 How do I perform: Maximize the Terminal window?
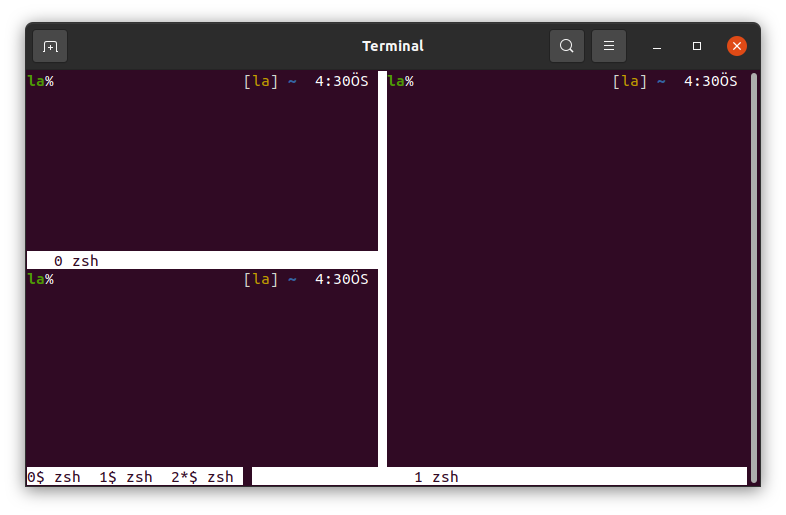(x=697, y=46)
